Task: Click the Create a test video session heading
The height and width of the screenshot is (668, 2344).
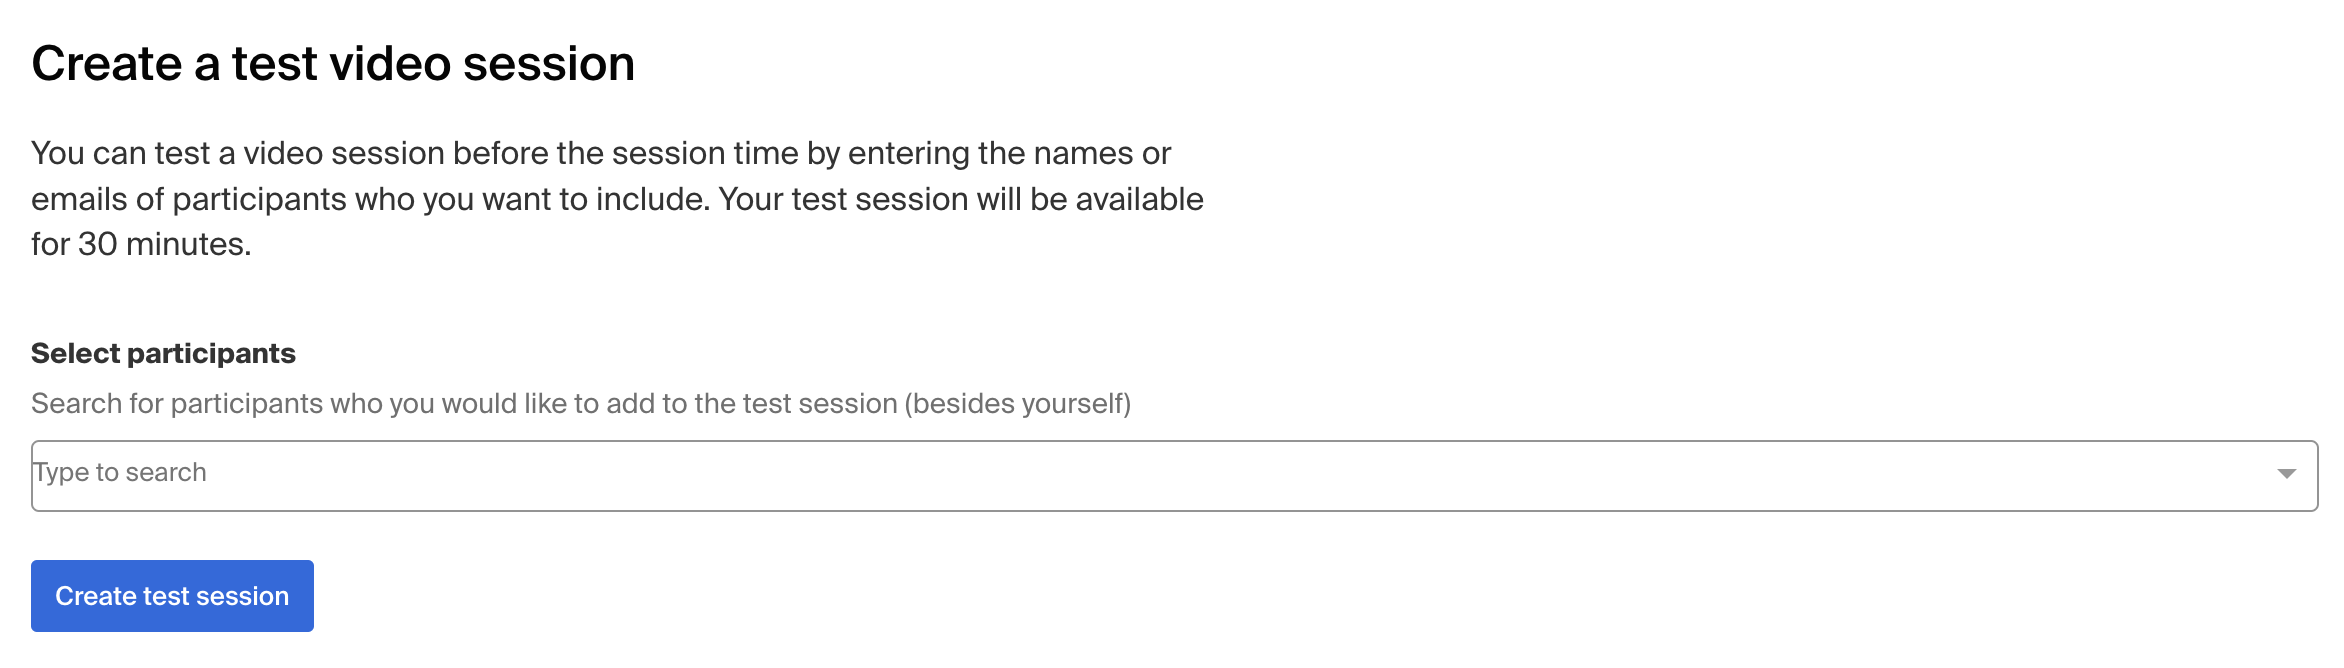Action: tap(334, 62)
